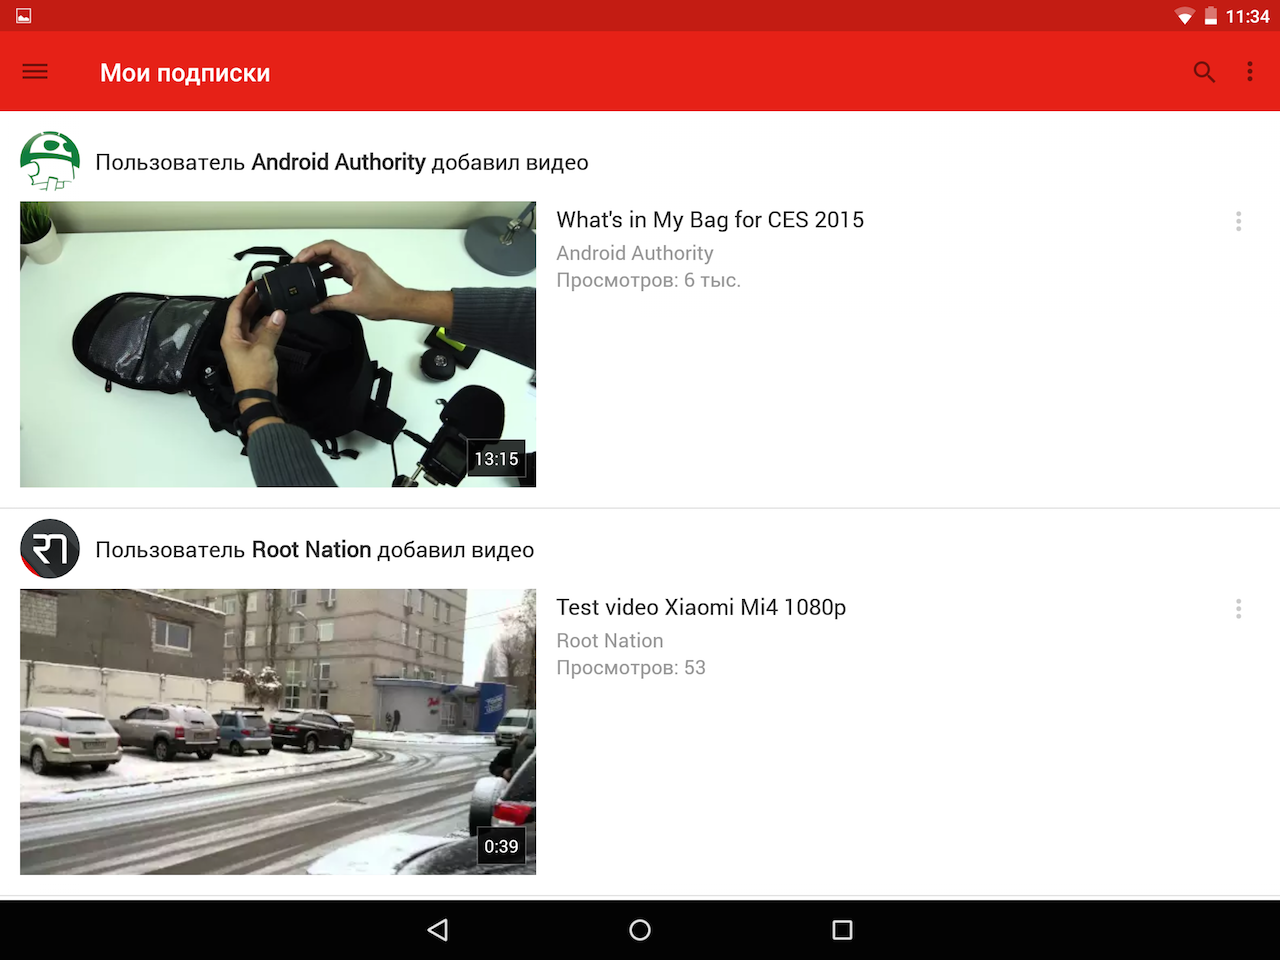Screen dimensions: 1280x960
Task: Tap the Wi-Fi status icon
Action: [1185, 16]
